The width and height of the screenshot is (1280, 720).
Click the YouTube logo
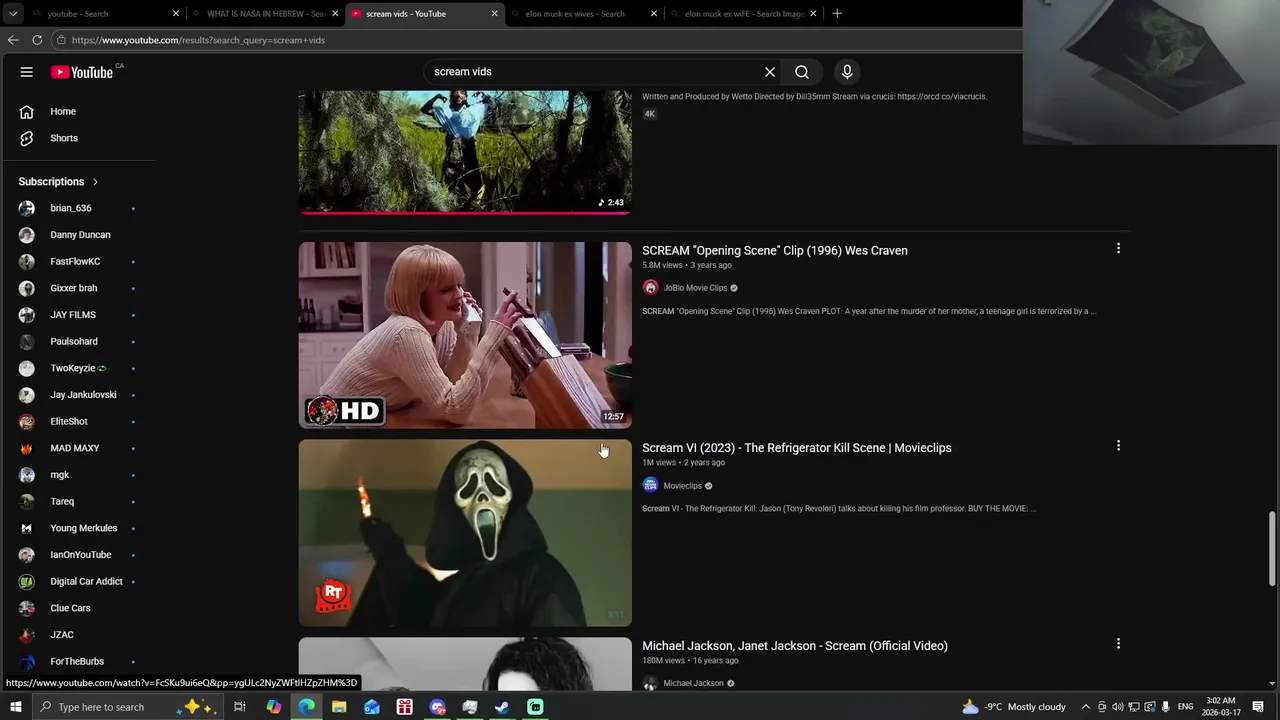click(82, 72)
